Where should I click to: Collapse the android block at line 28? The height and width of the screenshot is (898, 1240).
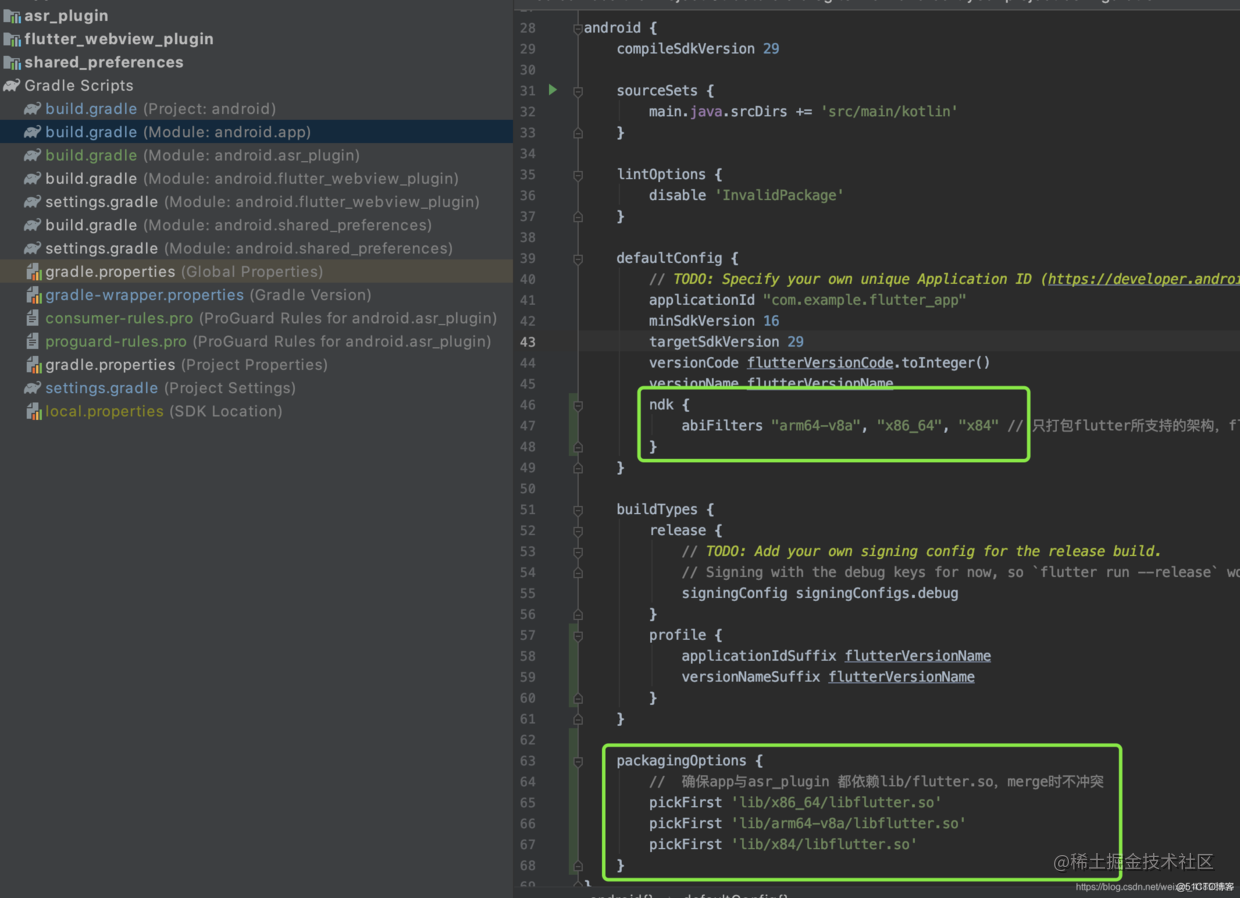[x=577, y=28]
